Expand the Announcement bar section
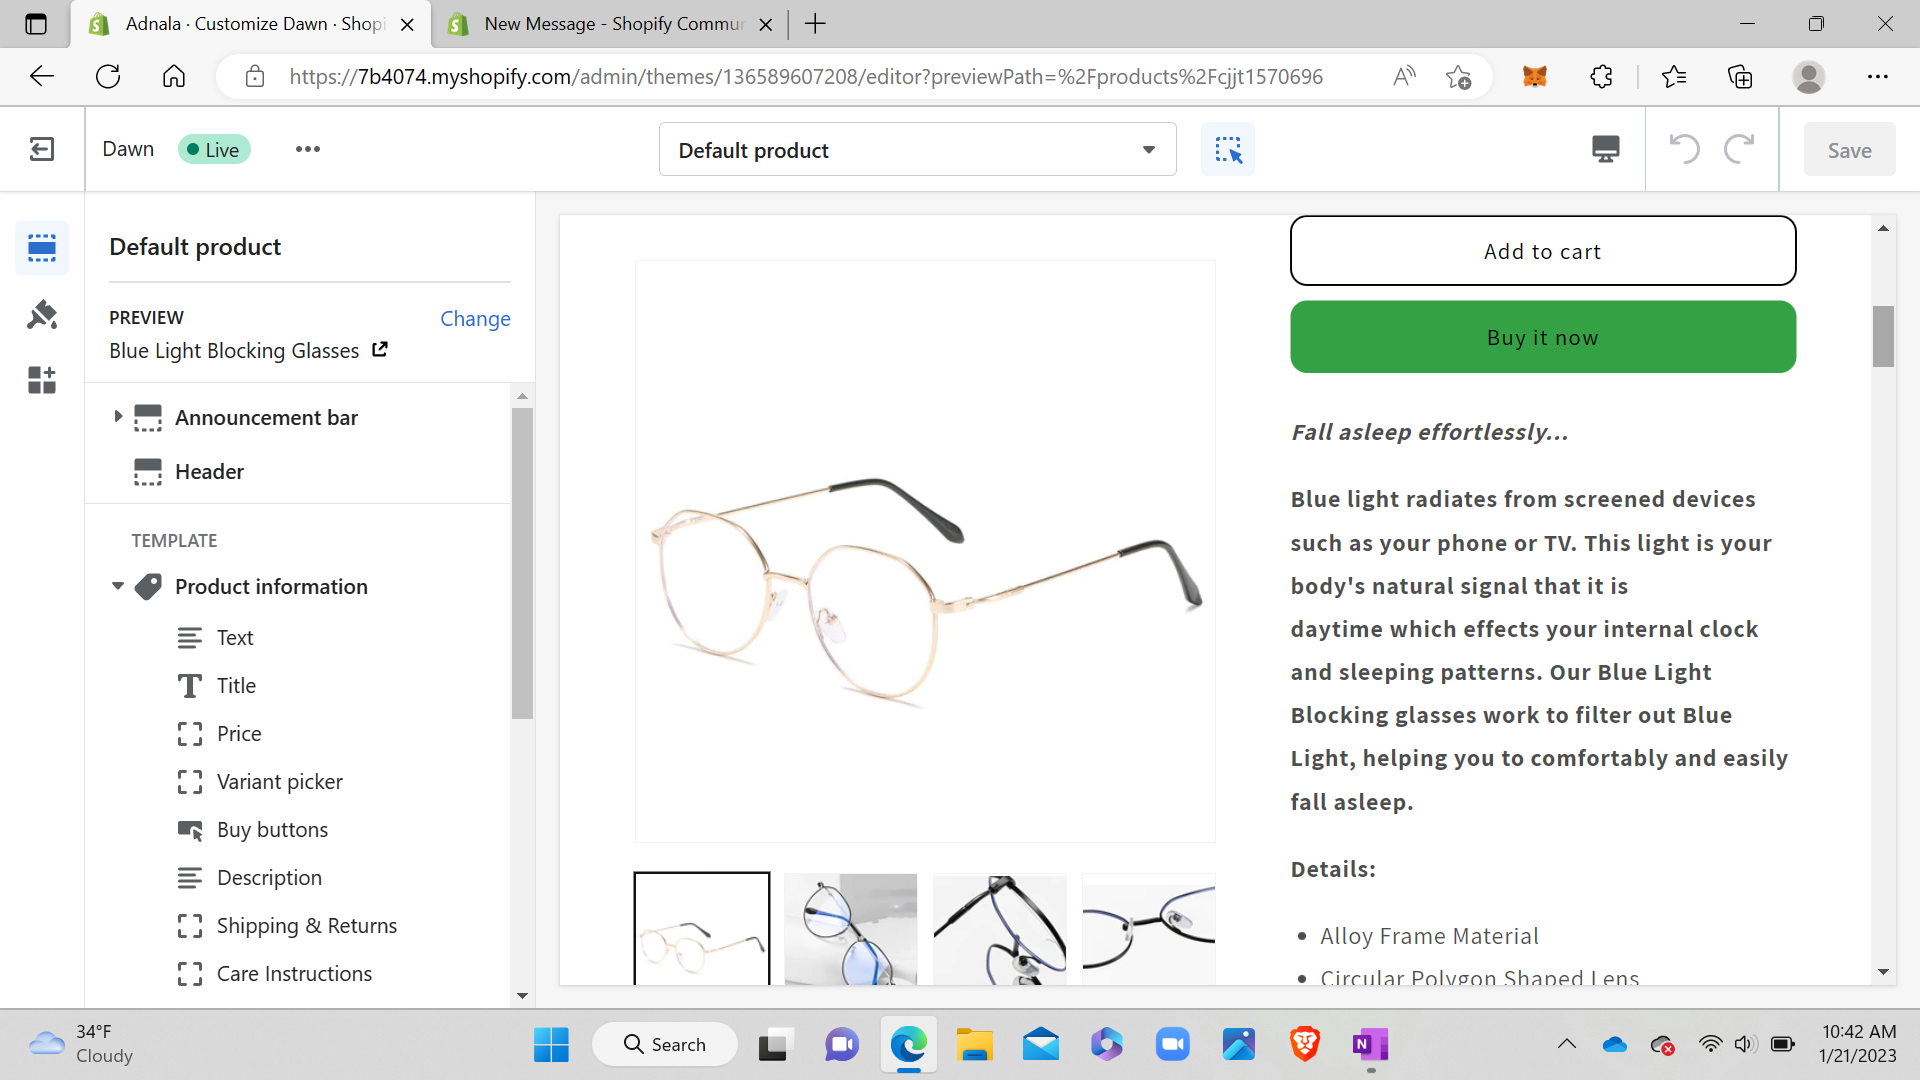The height and width of the screenshot is (1080, 1920). point(118,417)
